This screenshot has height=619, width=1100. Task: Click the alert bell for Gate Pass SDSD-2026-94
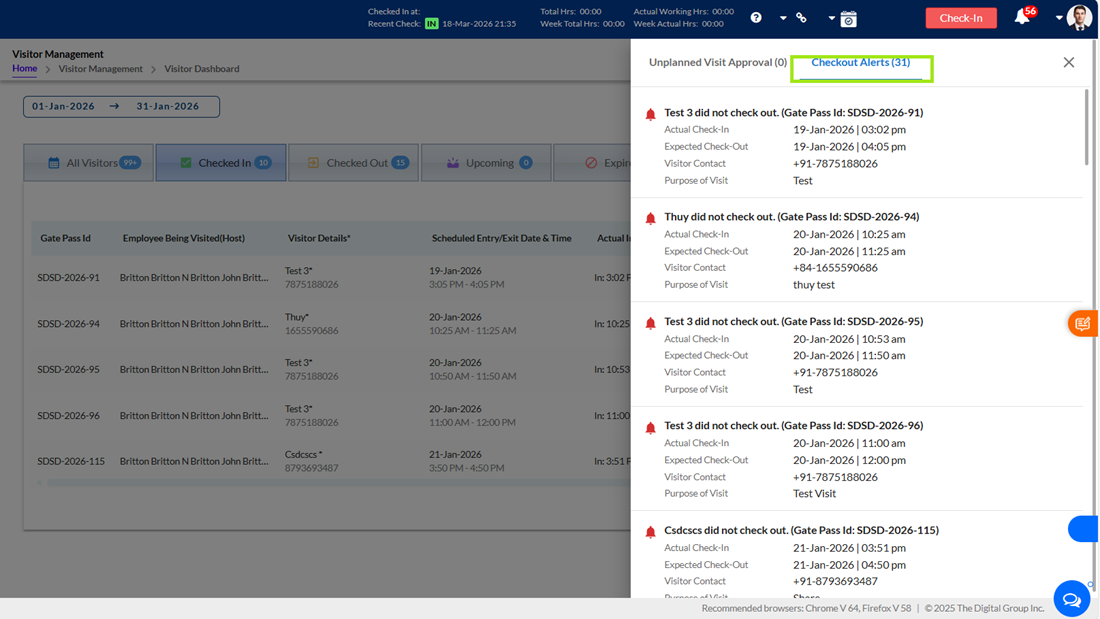[650, 218]
